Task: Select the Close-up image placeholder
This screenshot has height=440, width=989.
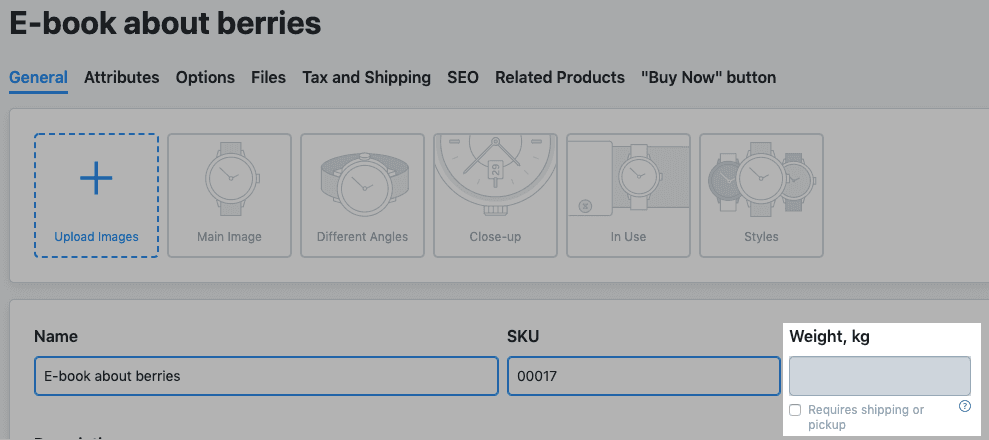Action: coord(495,195)
